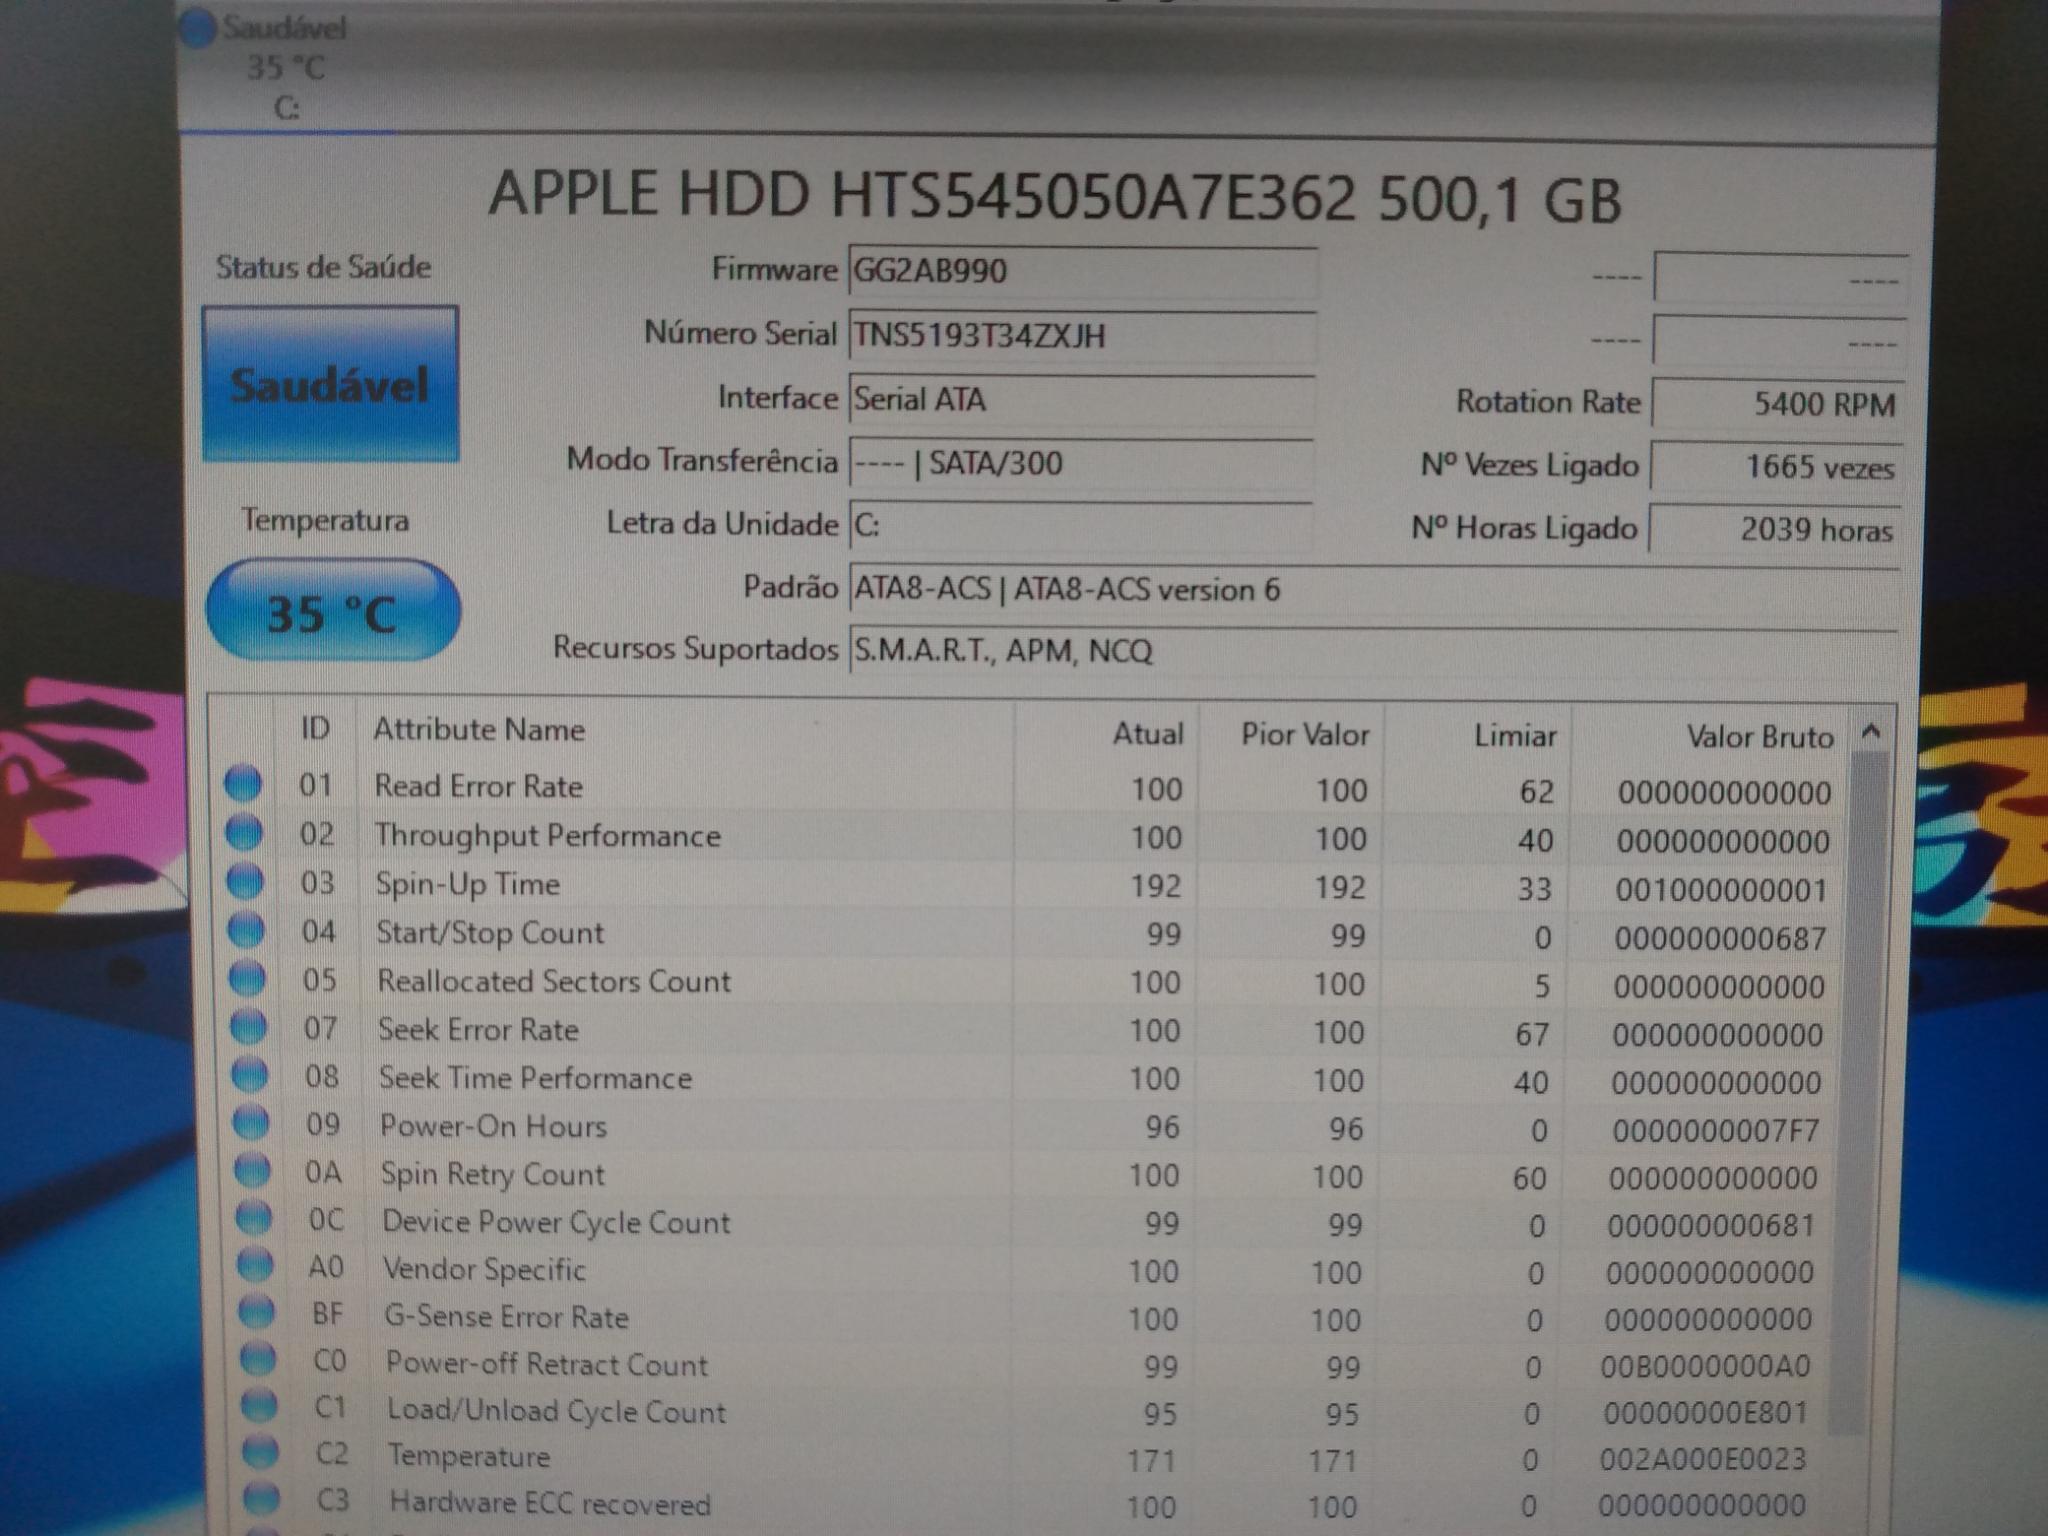The height and width of the screenshot is (1536, 2048).
Task: Click status icon for Hardware ECC recovered
Action: point(262,1499)
